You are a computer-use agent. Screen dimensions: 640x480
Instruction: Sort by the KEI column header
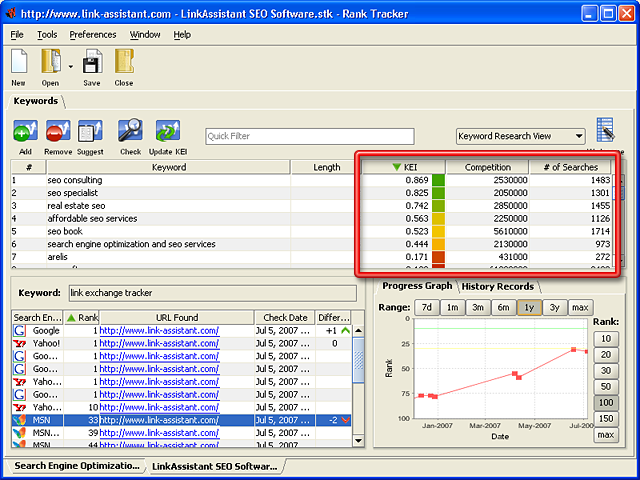pos(403,167)
